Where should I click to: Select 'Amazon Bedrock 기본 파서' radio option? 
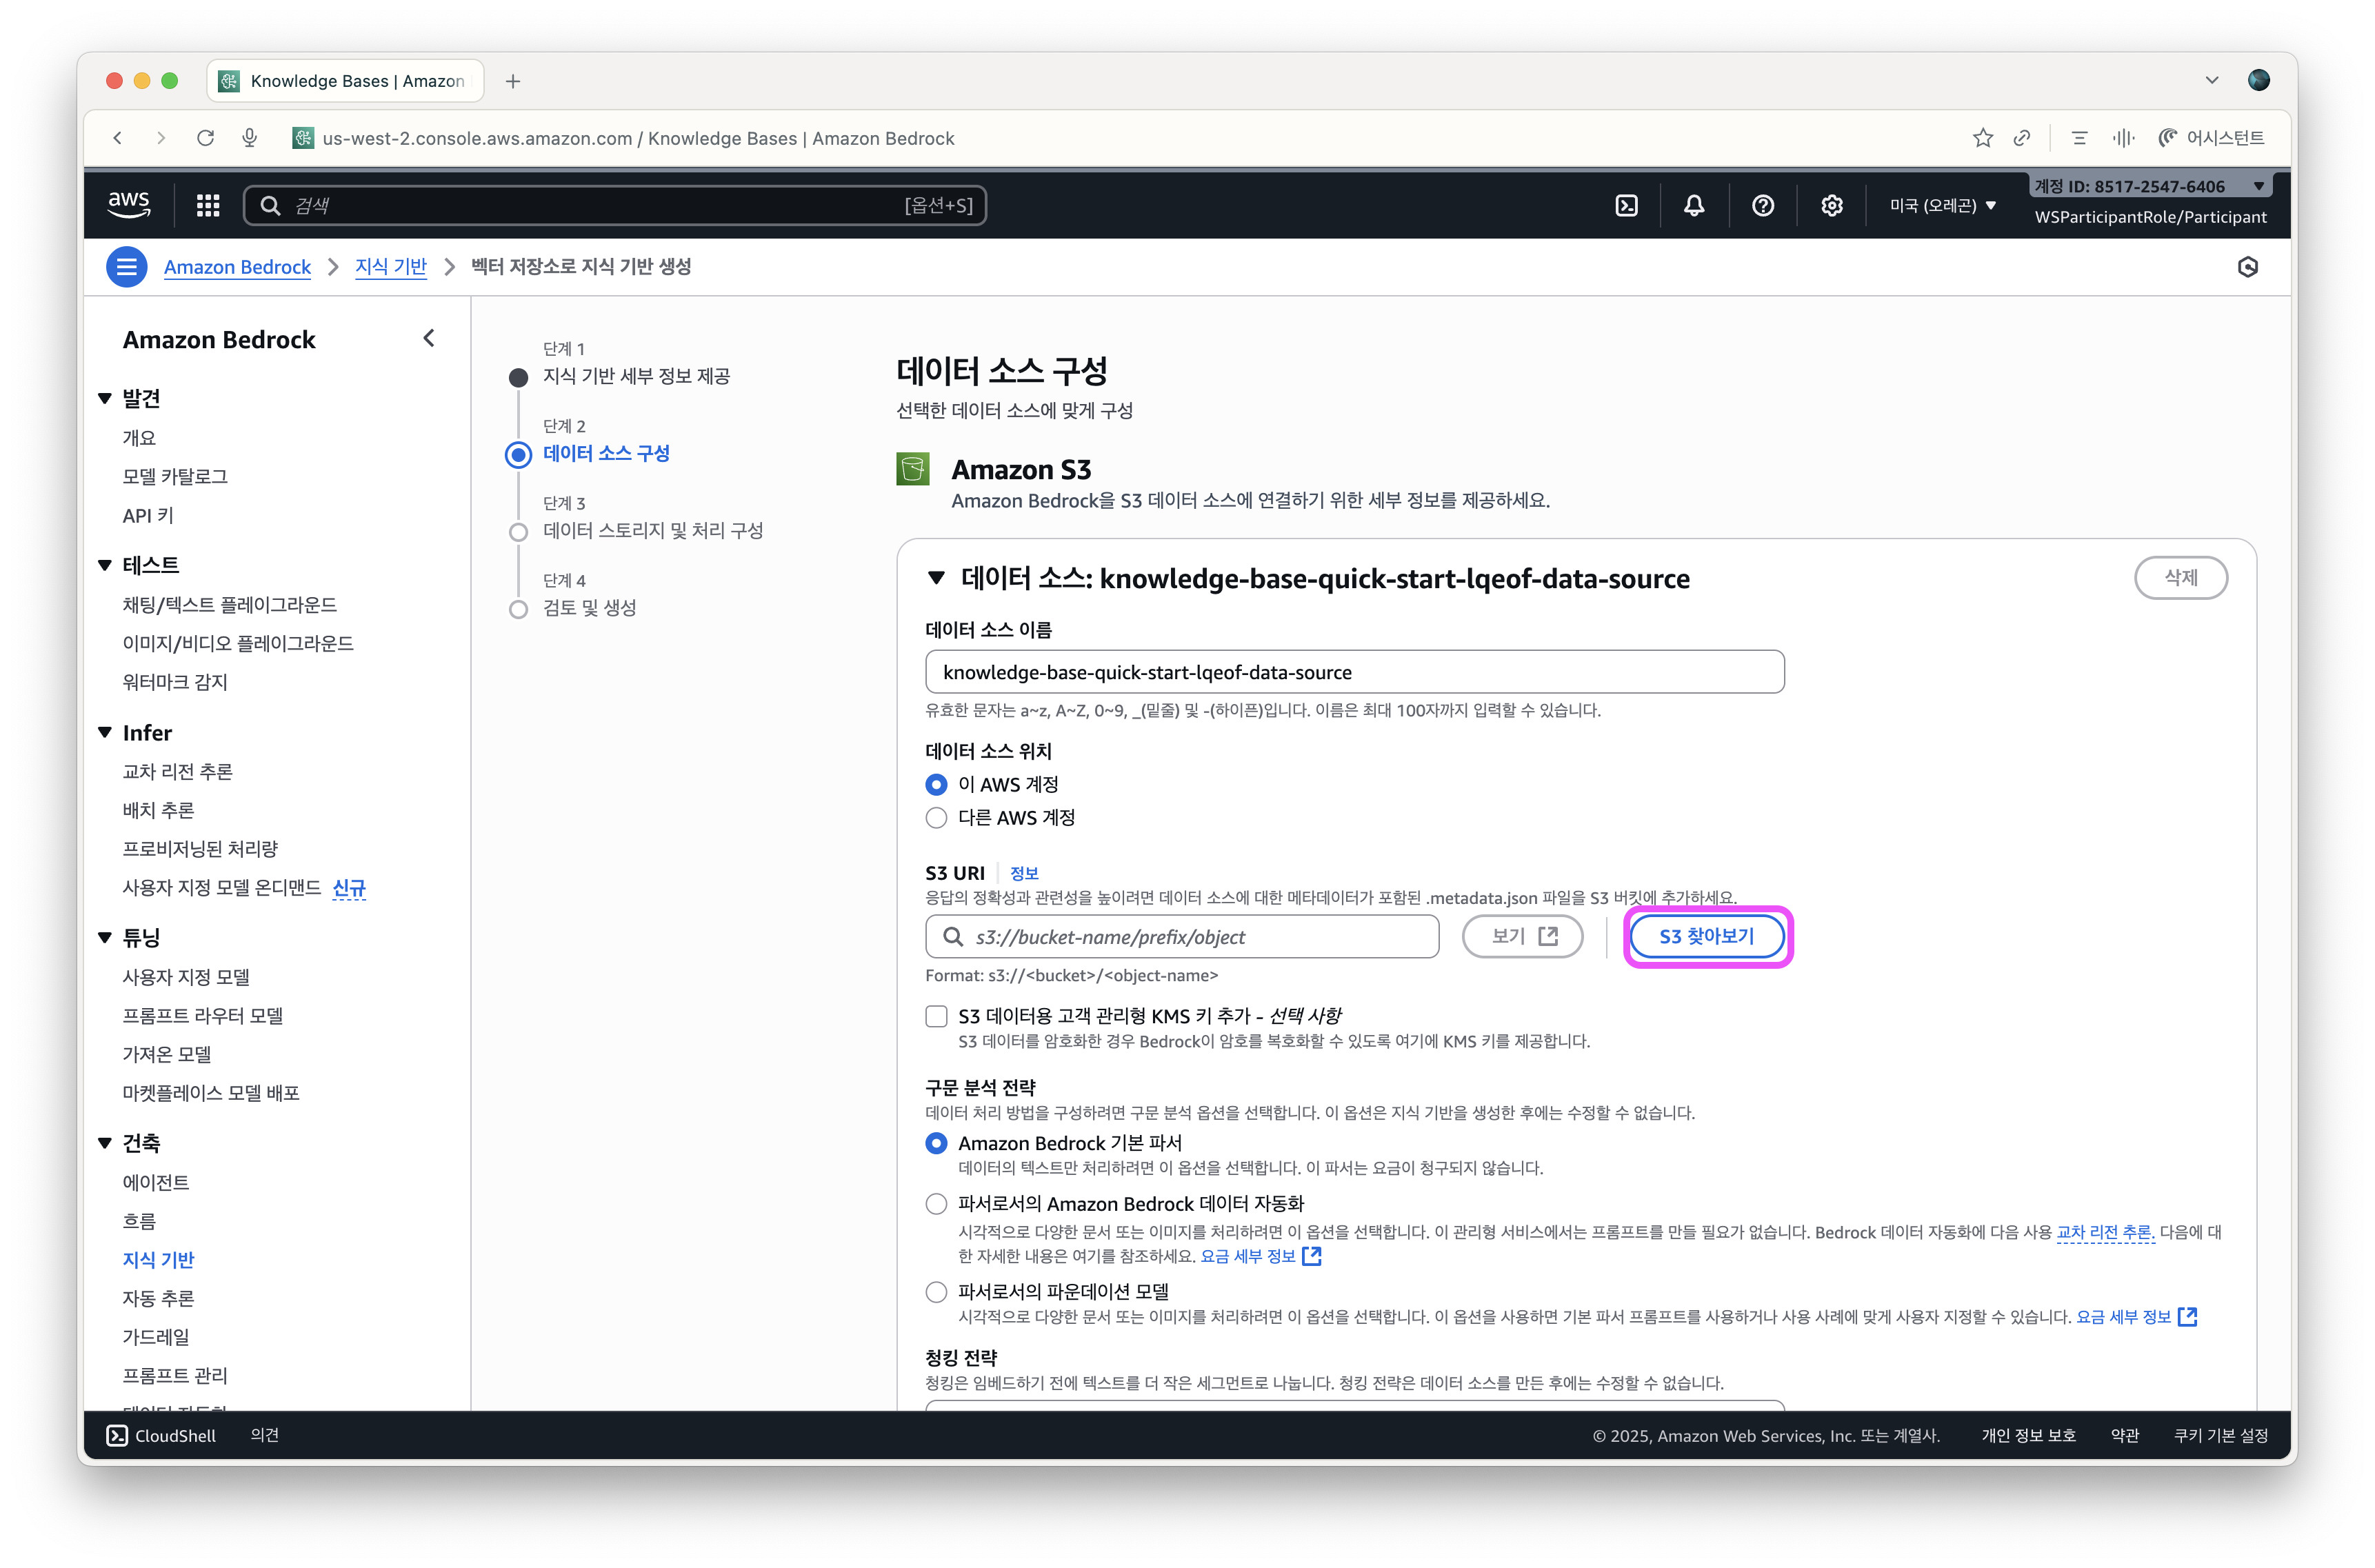pos(936,1143)
